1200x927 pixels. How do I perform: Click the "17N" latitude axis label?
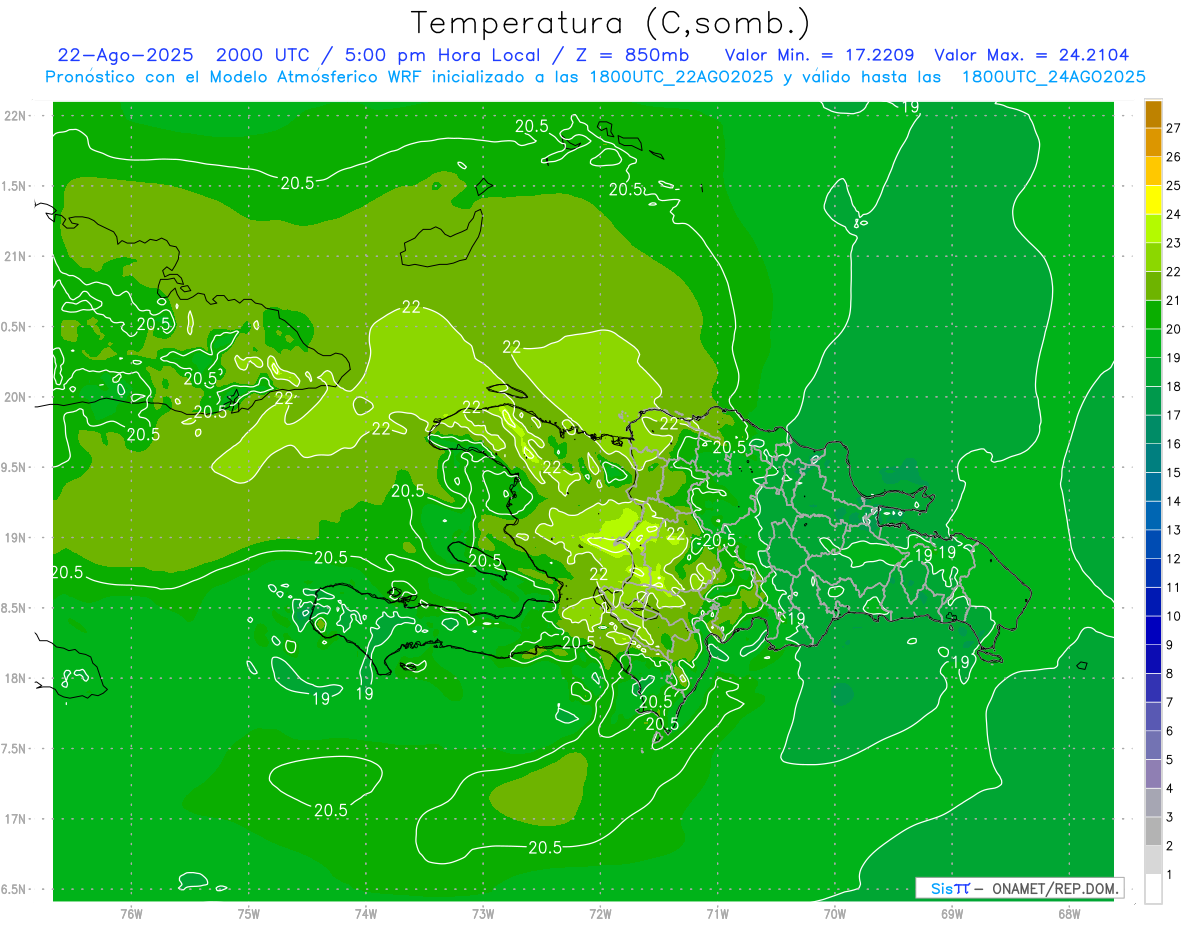[x=17, y=819]
